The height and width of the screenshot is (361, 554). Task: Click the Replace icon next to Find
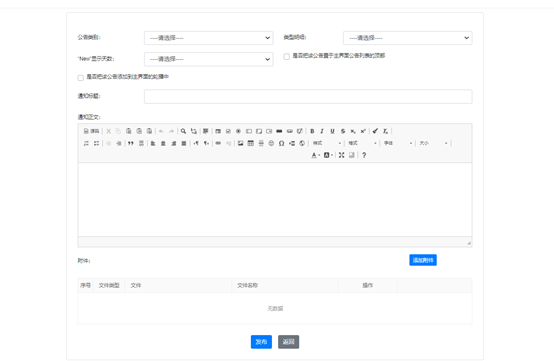coord(194,131)
